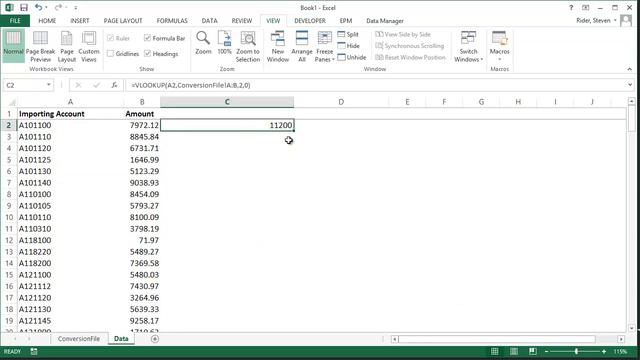Viewport: 640px width, 360px height.
Task: Open the Zoom dialog
Action: click(x=203, y=42)
